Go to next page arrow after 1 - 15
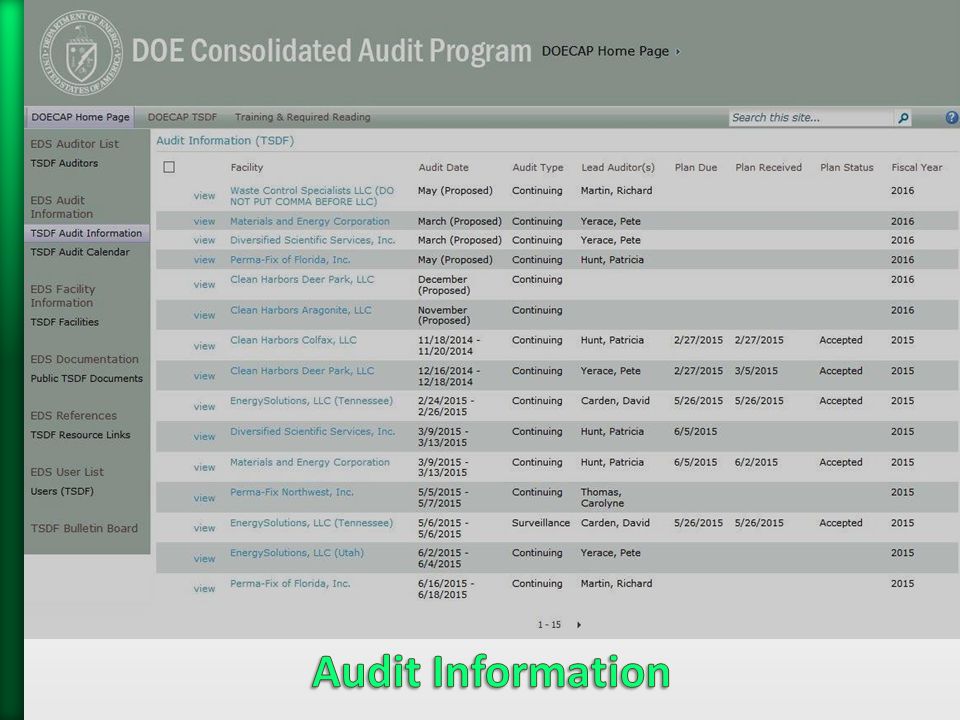Image resolution: width=960 pixels, height=720 pixels. [x=579, y=624]
